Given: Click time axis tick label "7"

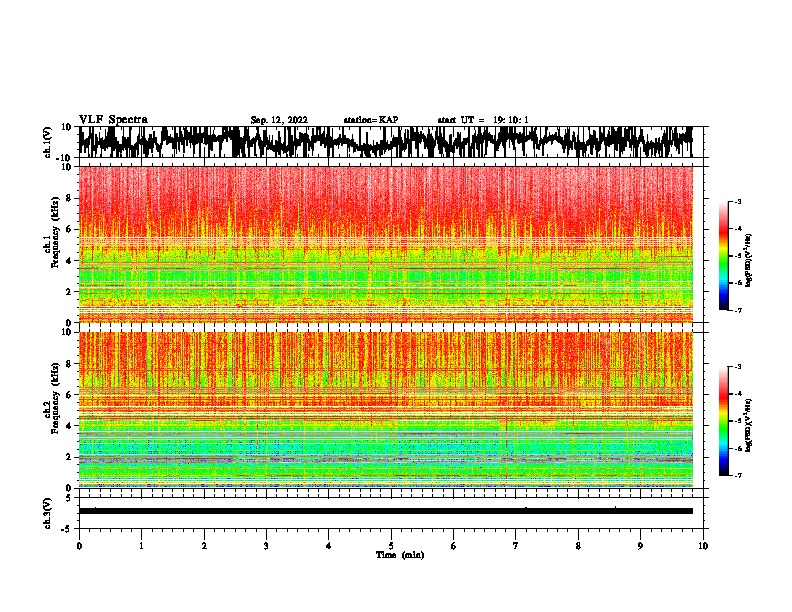Looking at the screenshot, I should pyautogui.click(x=516, y=546).
